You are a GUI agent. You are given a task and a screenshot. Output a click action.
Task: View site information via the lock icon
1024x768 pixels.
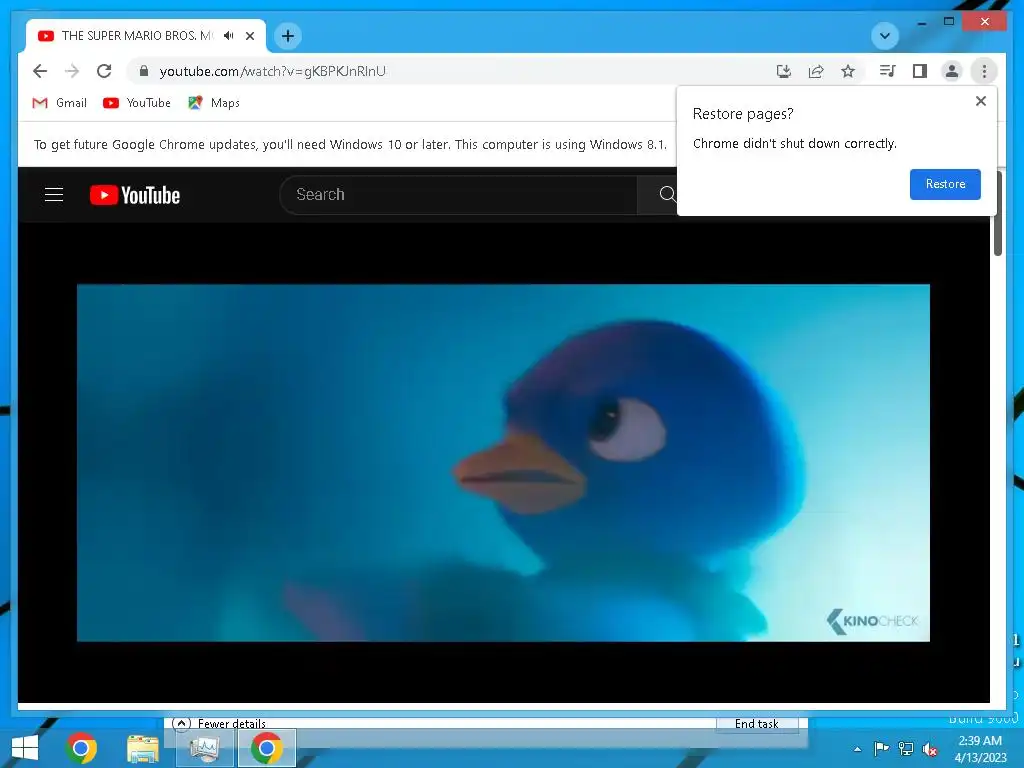(x=144, y=71)
